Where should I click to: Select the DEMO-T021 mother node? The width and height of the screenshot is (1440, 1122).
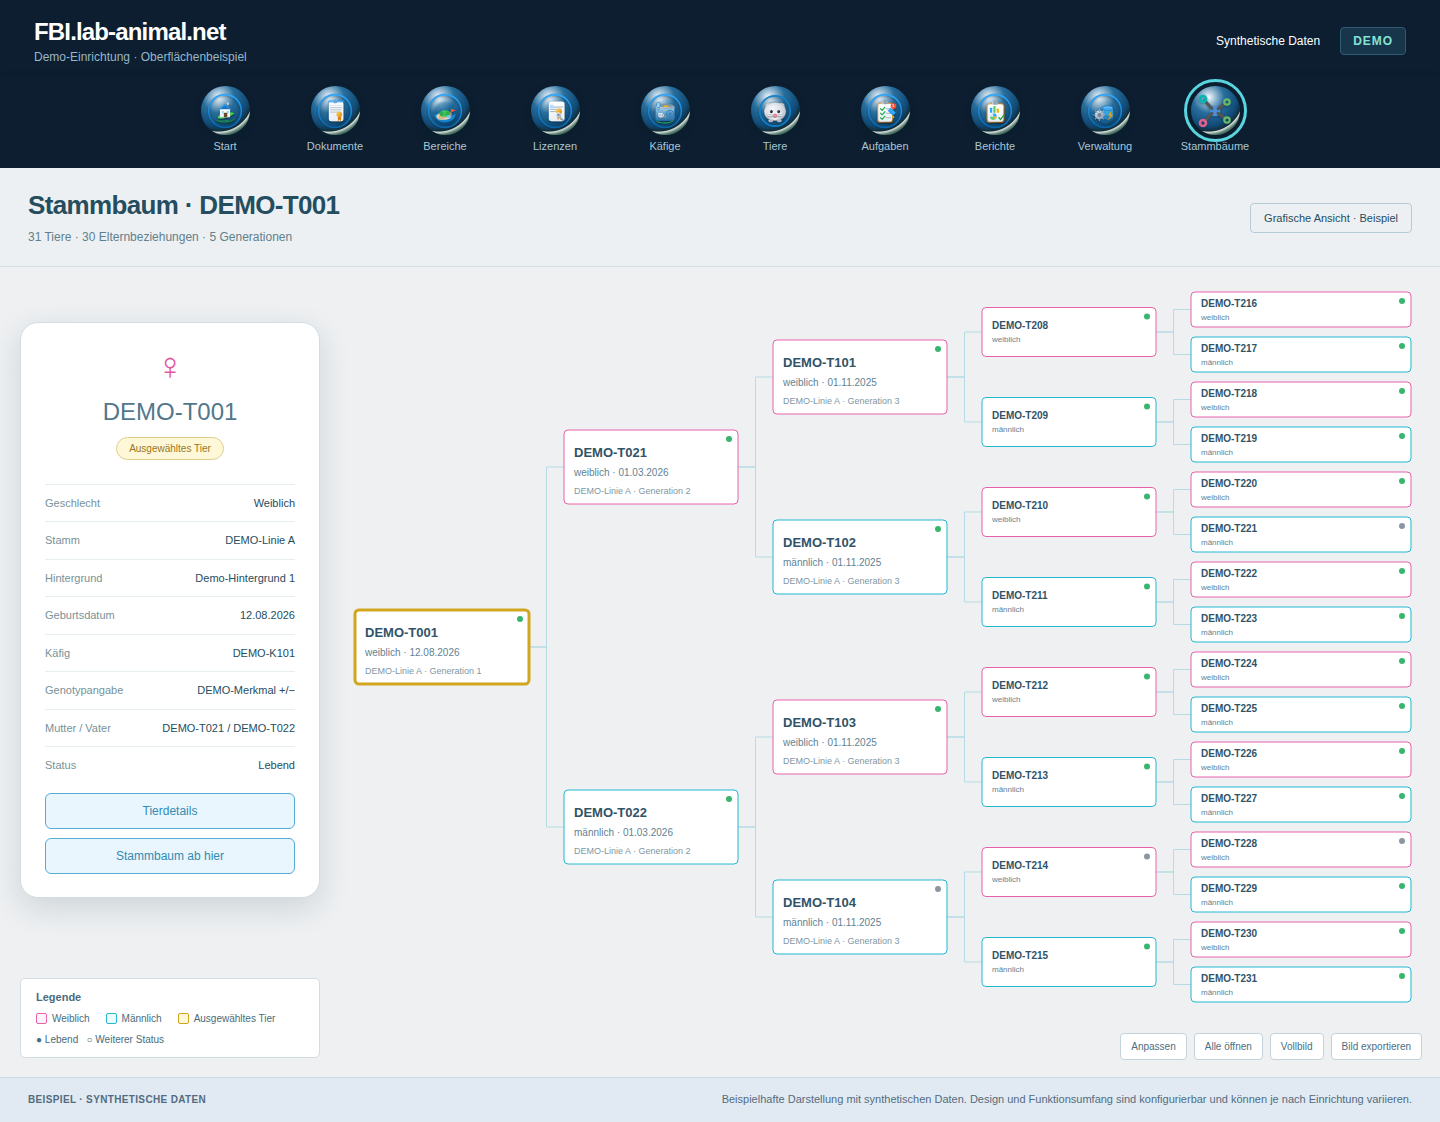651,467
